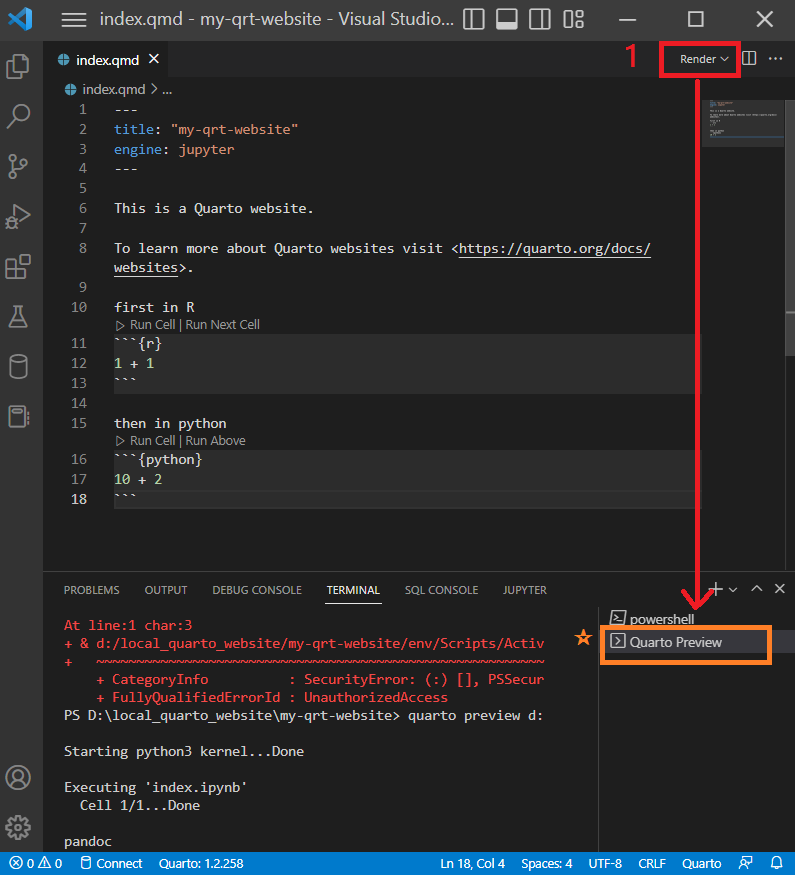
Task: Select the TERMINAL panel tab
Action: coord(353,590)
